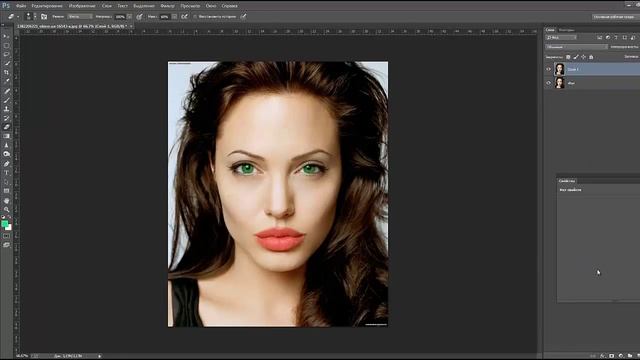Select the Rectangular Marquee tool

[x=7, y=45]
